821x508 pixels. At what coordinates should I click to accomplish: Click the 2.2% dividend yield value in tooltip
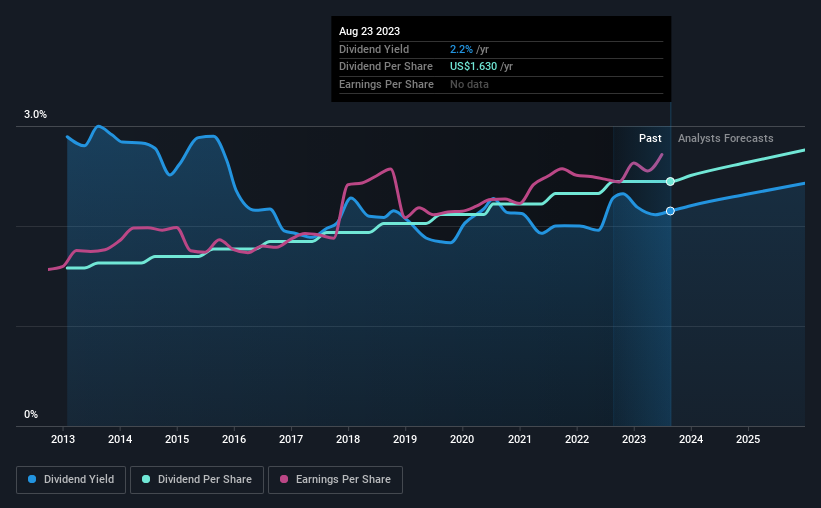click(x=461, y=49)
